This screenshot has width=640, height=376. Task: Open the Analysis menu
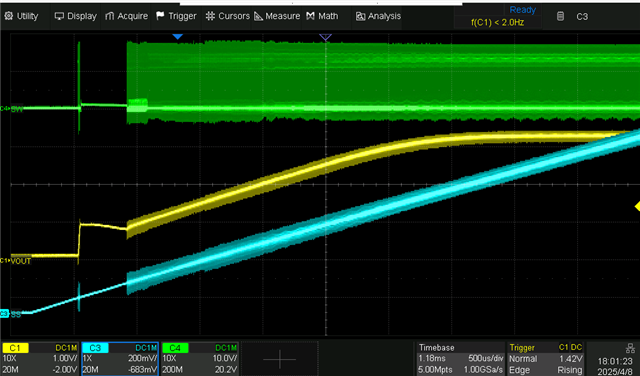coord(378,16)
